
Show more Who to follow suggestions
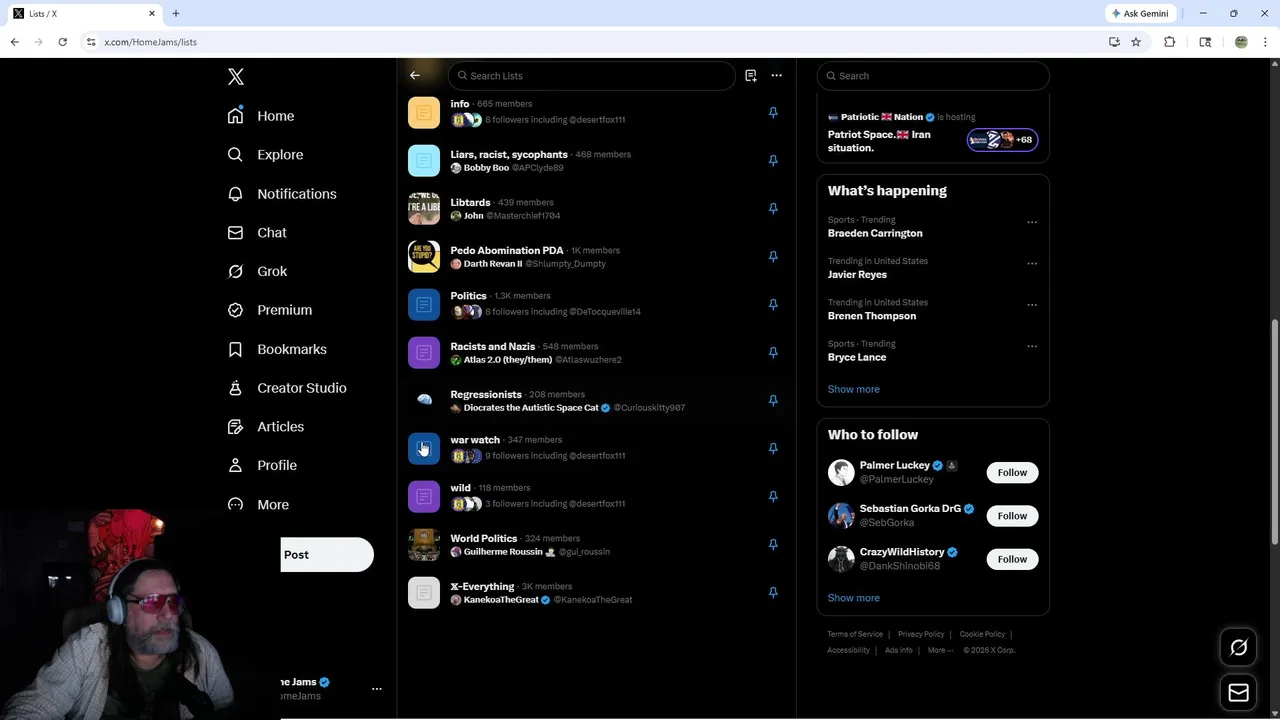tap(854, 598)
